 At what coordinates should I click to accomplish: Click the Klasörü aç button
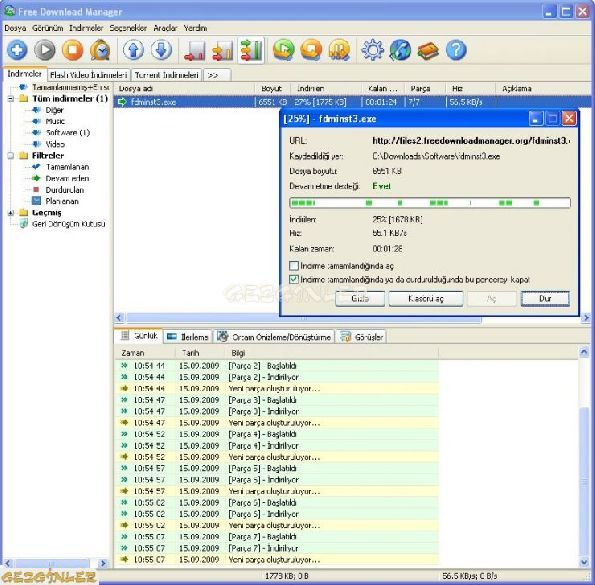426,299
